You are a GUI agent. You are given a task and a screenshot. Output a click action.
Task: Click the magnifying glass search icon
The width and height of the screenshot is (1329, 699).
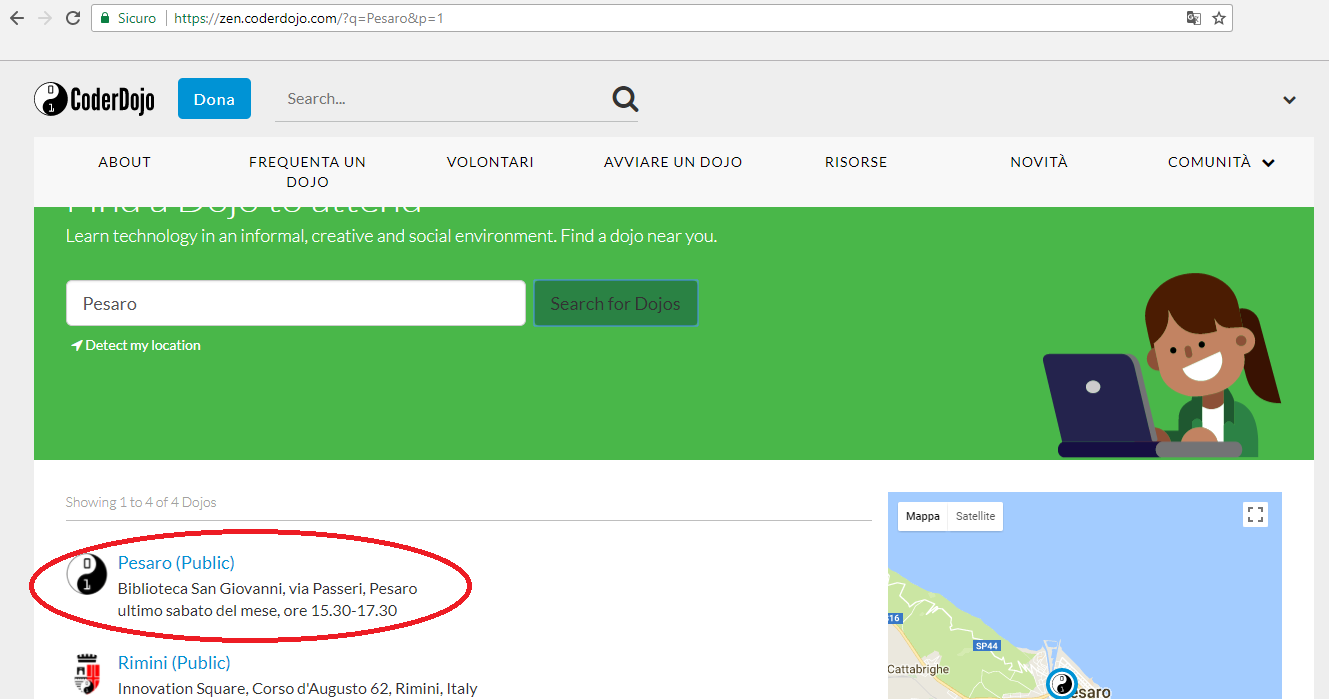tap(625, 98)
